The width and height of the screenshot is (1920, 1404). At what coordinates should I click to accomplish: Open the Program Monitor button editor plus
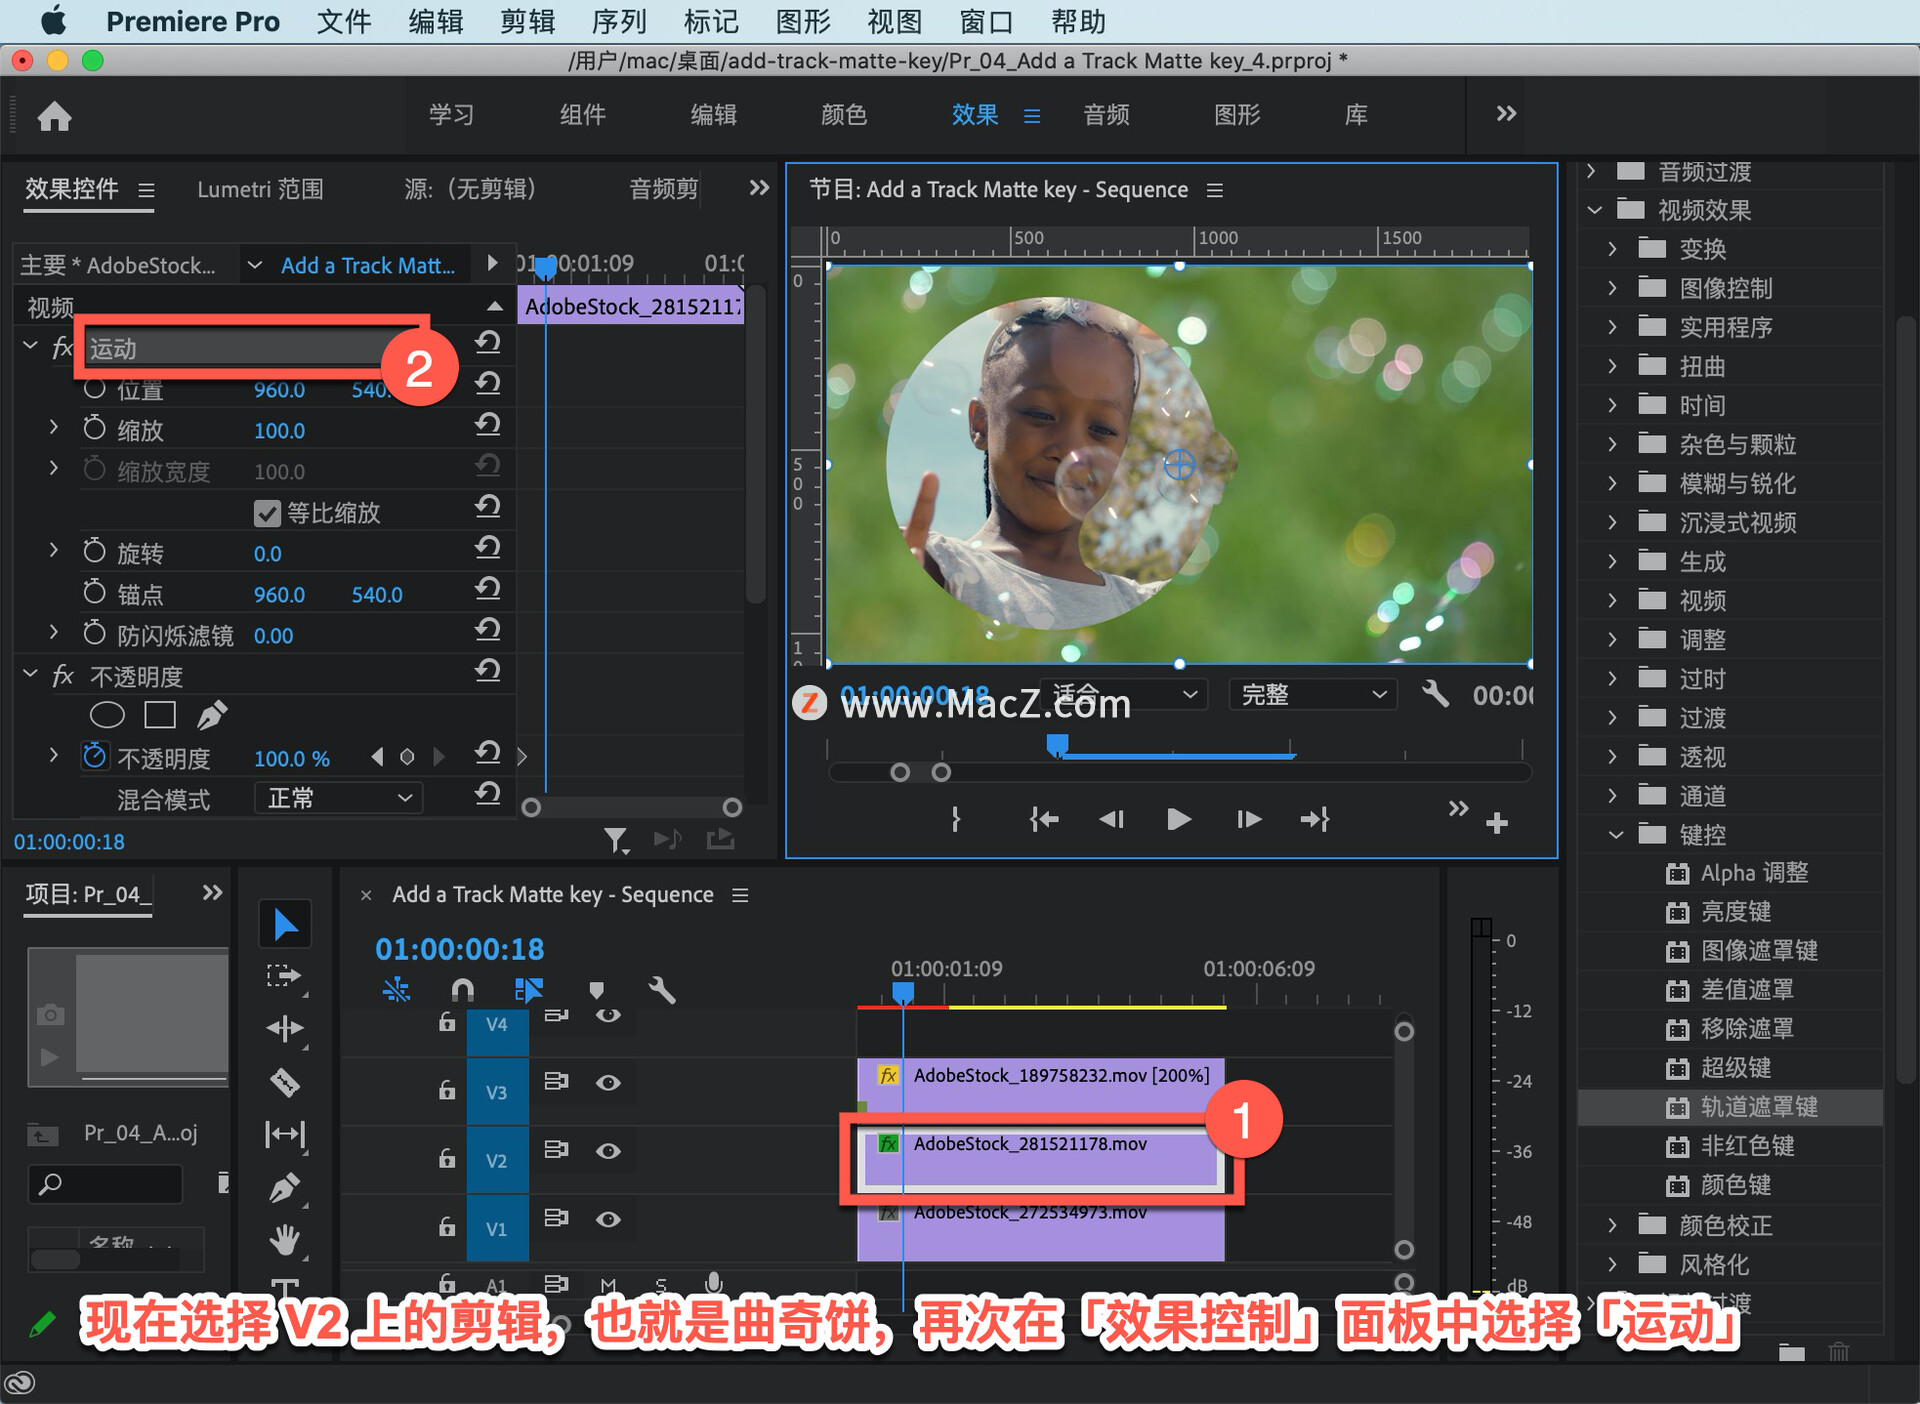(1497, 823)
